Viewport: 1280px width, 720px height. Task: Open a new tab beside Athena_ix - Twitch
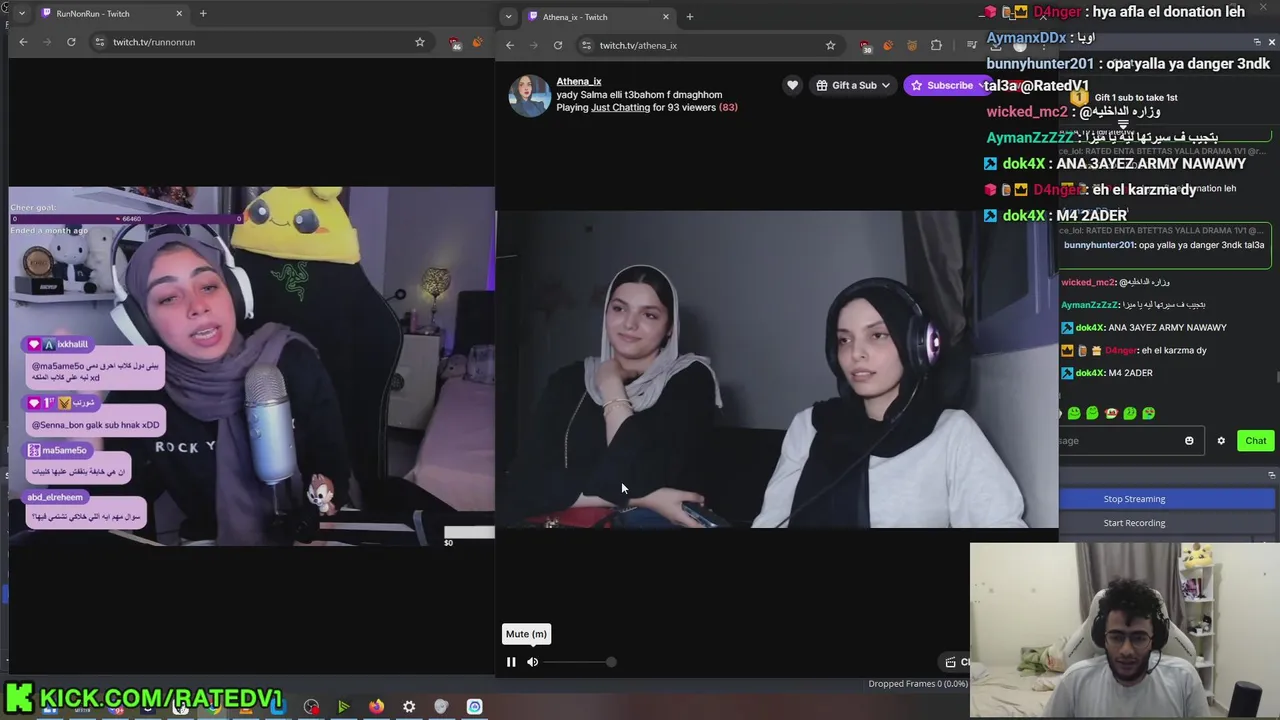pos(689,16)
